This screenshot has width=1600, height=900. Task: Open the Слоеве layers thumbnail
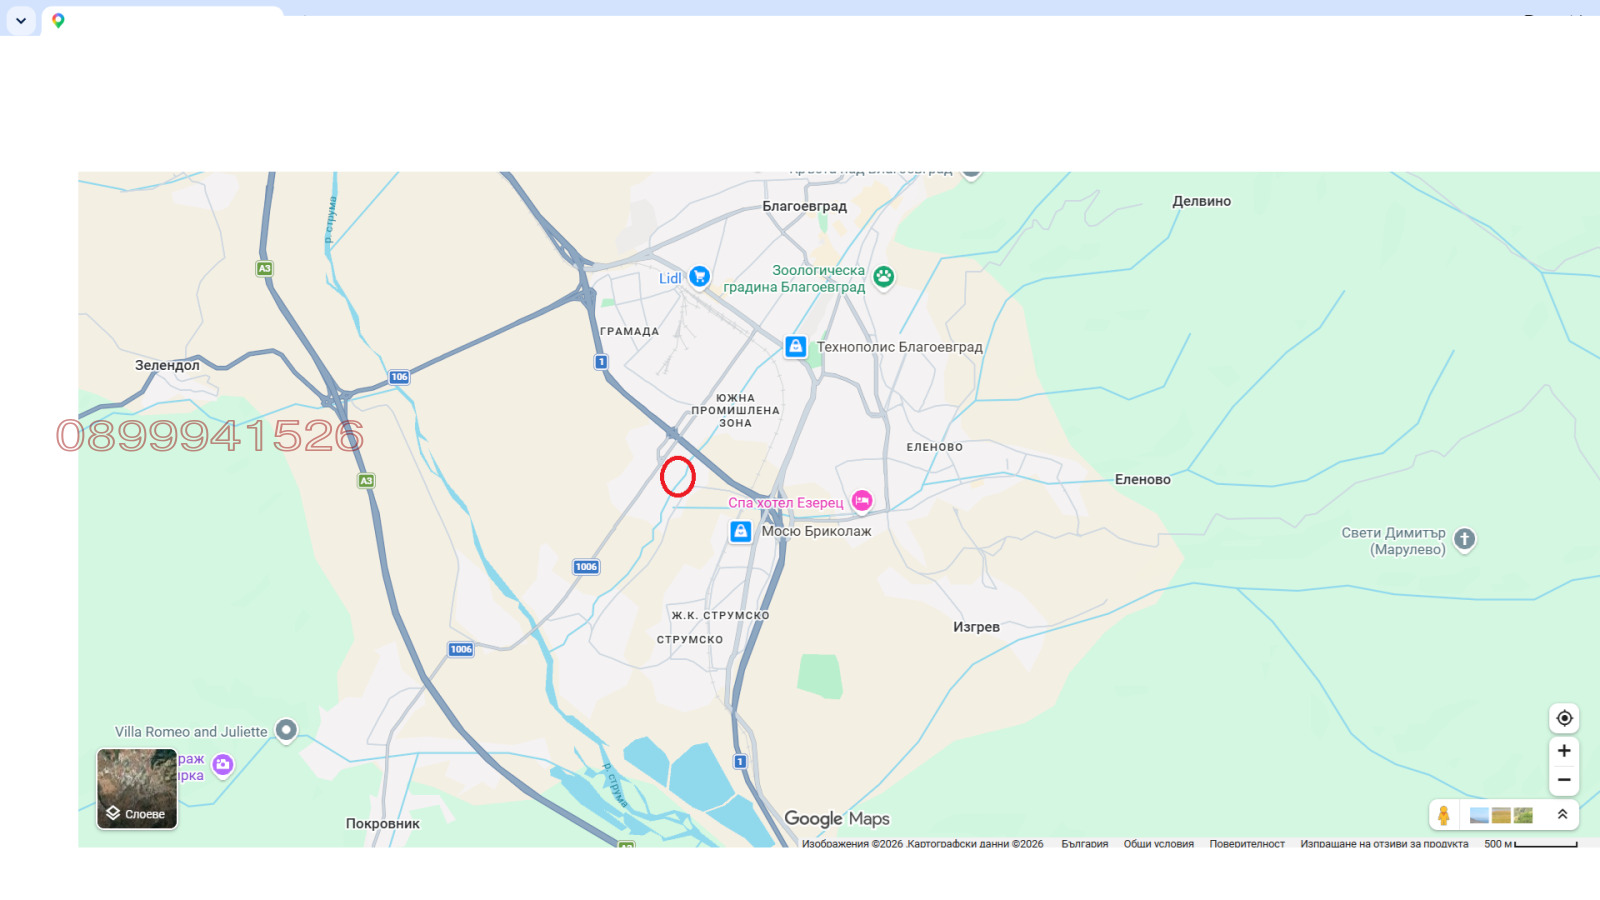point(137,789)
